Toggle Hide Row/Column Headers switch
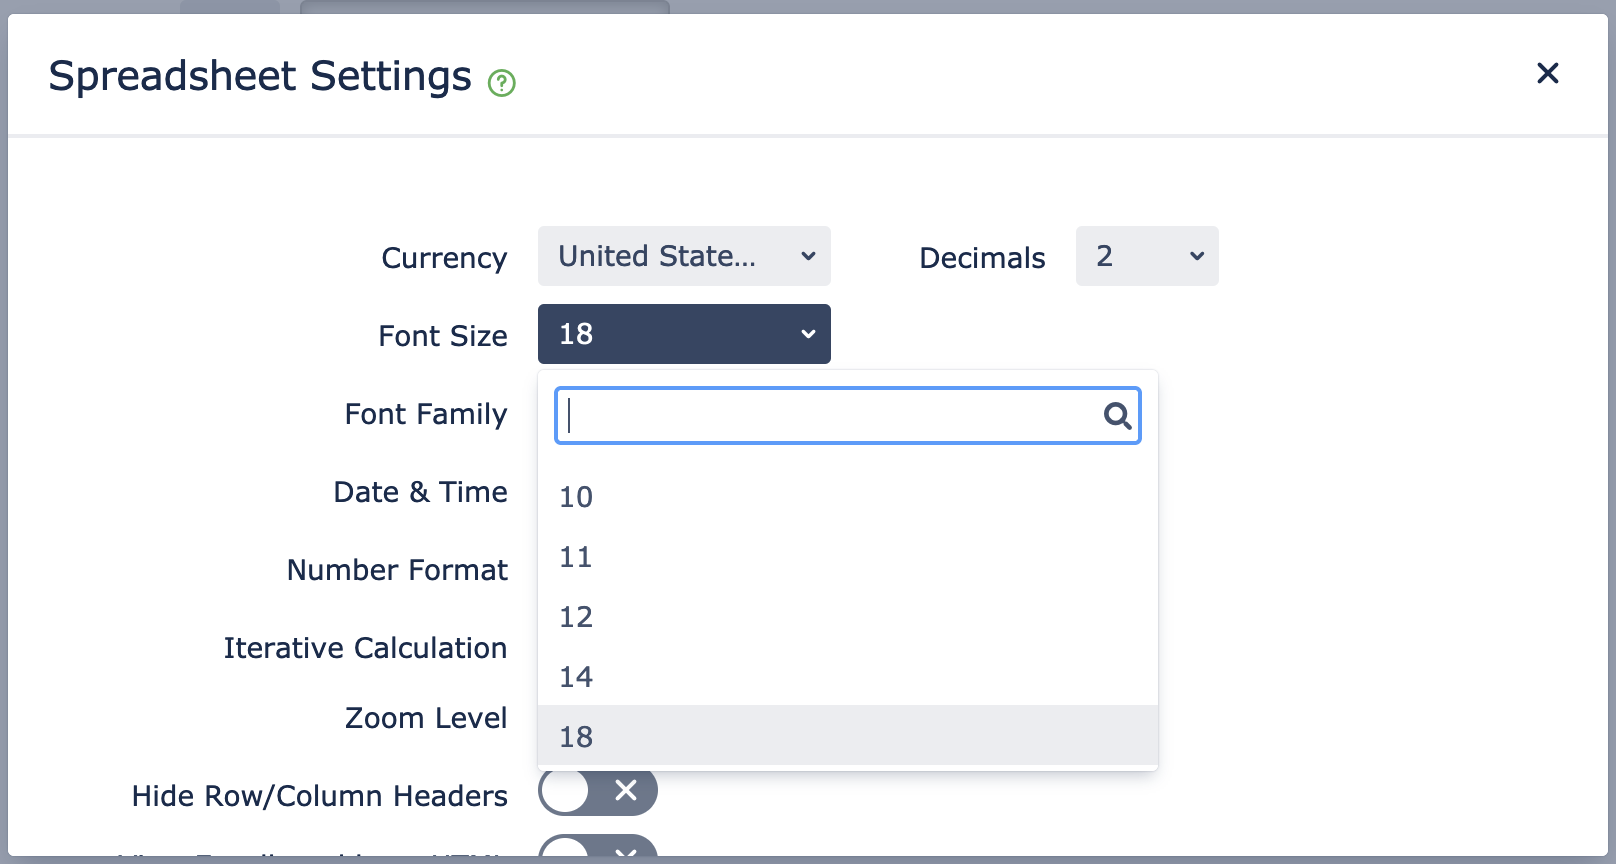 (x=598, y=791)
